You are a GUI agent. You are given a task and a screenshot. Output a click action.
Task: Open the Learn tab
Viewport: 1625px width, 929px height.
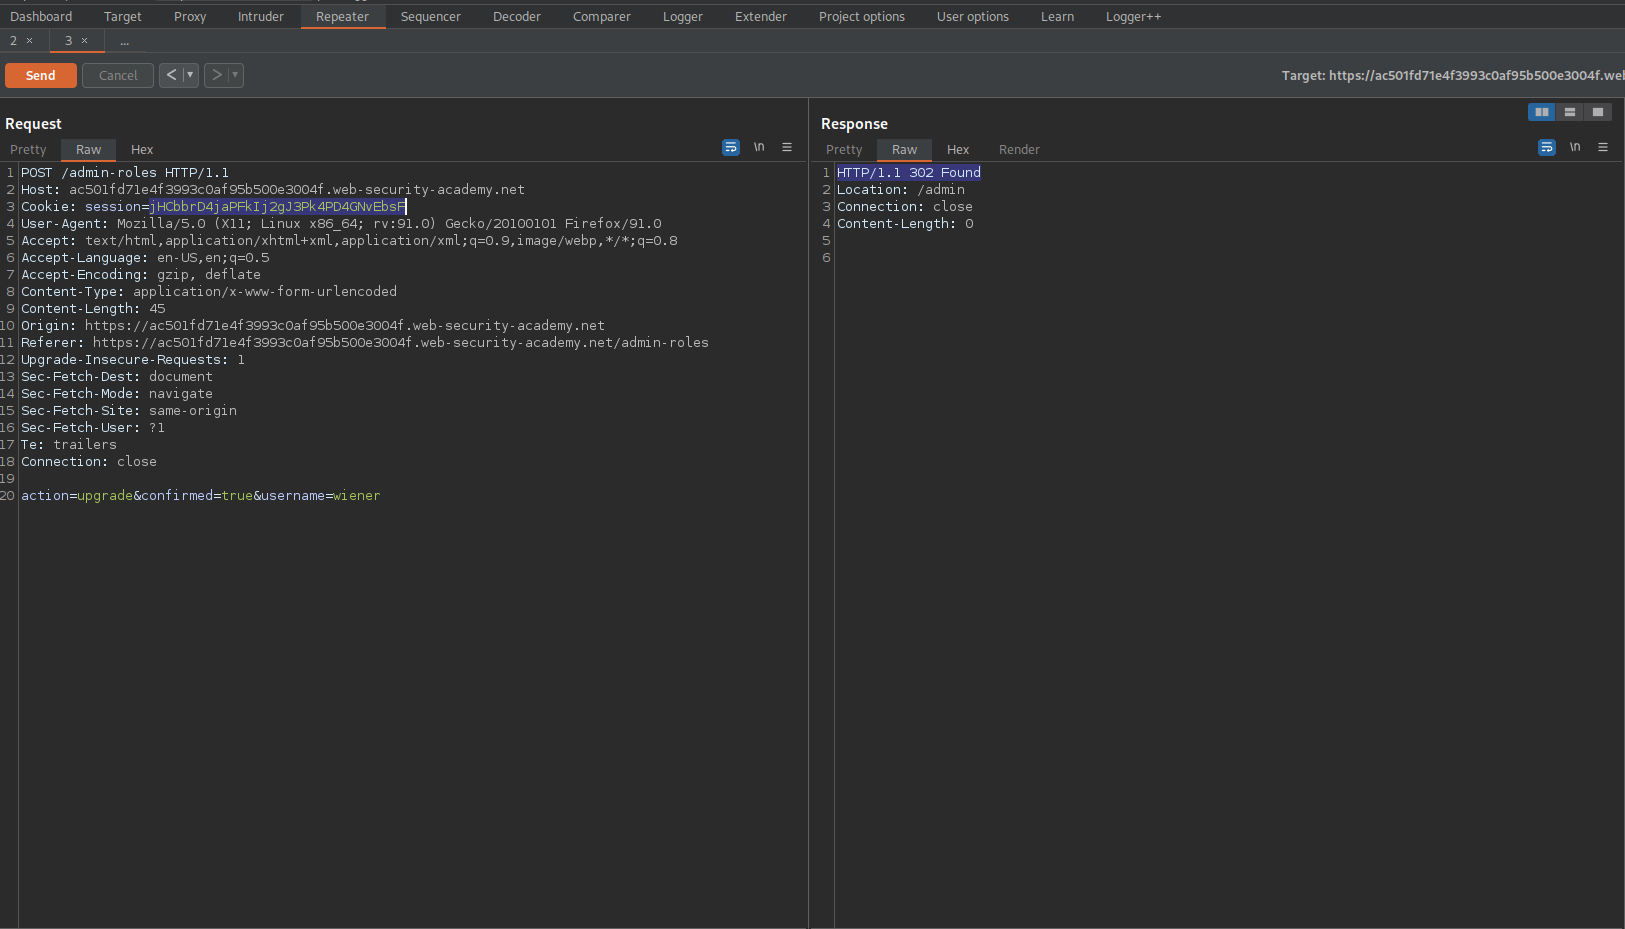(1058, 16)
